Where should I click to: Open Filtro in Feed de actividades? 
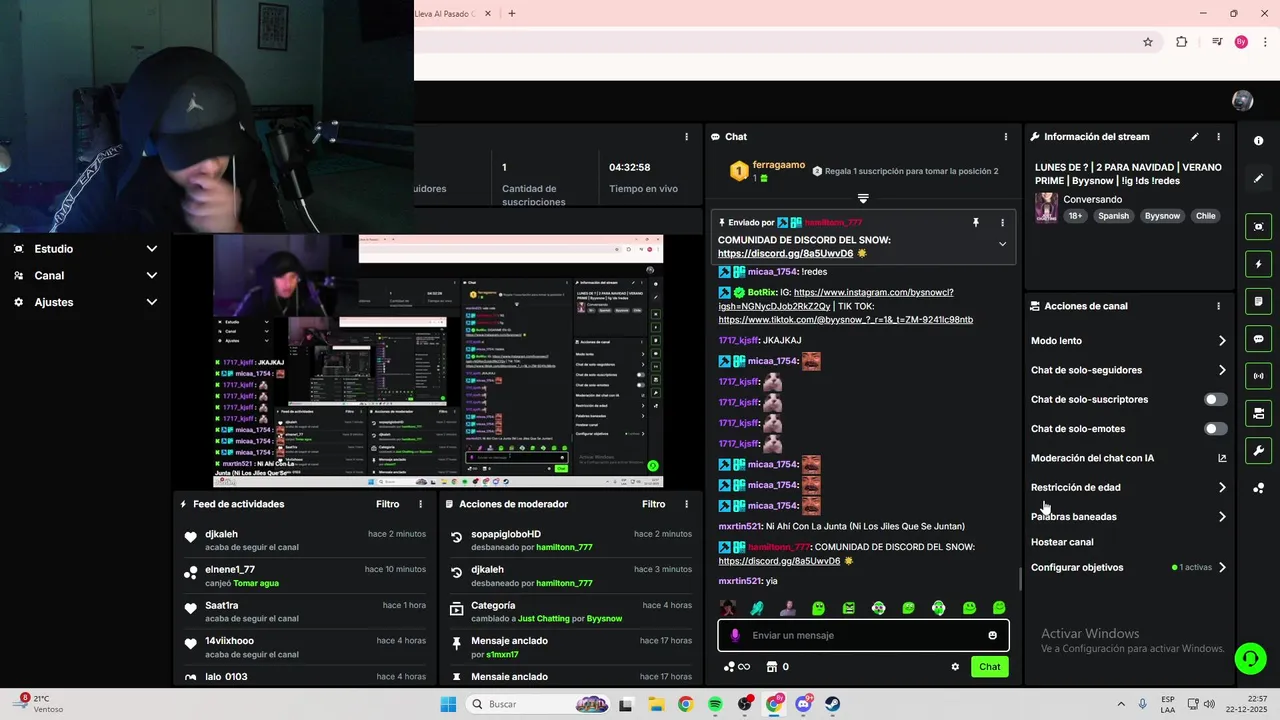[x=387, y=504]
